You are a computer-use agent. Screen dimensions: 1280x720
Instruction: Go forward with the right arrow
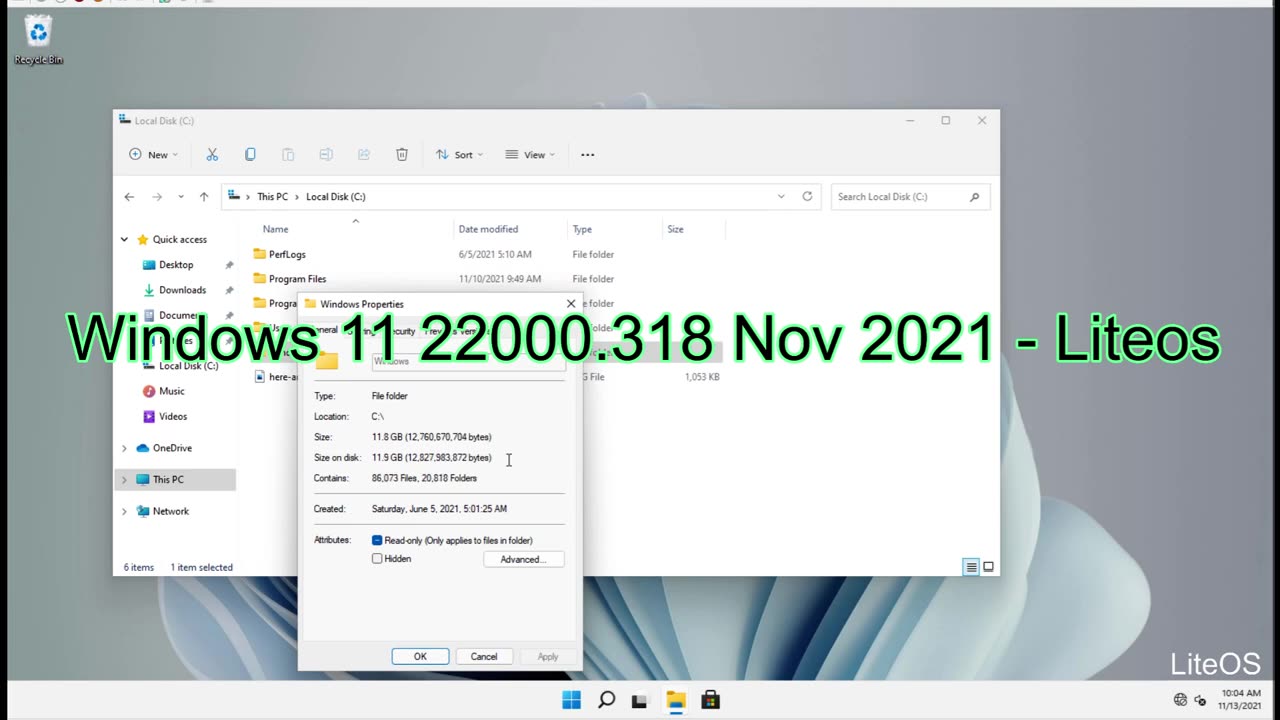point(156,197)
